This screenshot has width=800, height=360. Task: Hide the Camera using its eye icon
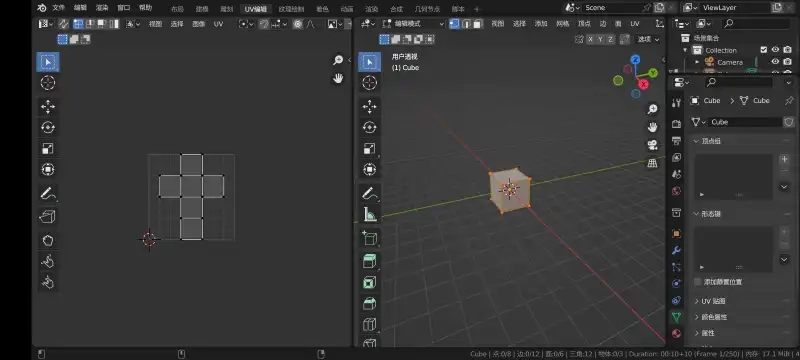[x=775, y=62]
